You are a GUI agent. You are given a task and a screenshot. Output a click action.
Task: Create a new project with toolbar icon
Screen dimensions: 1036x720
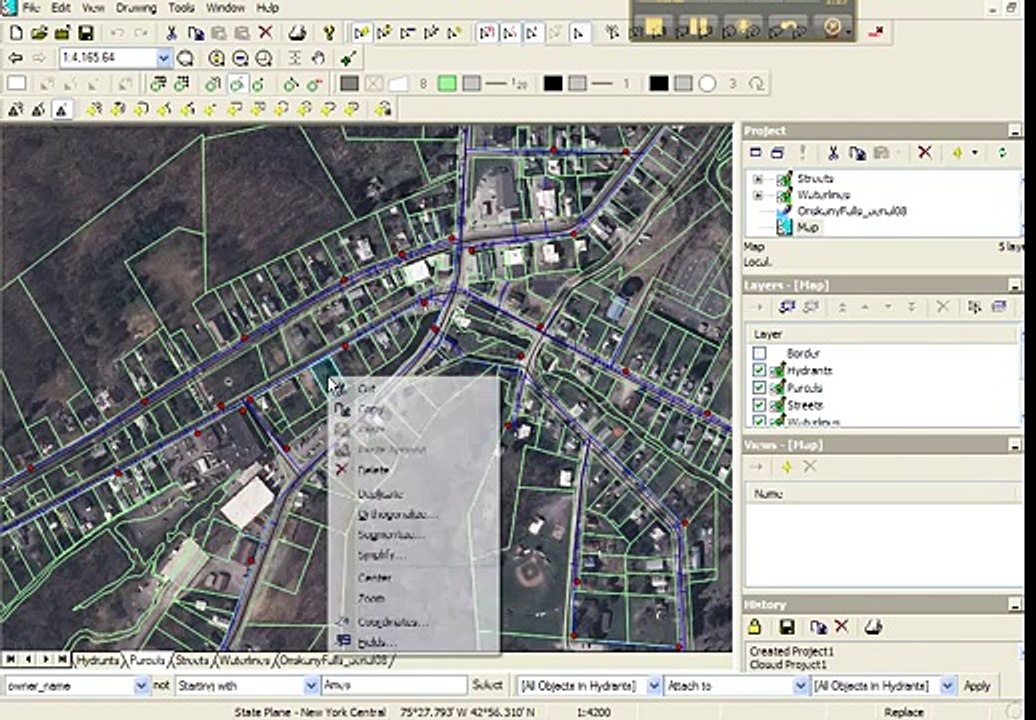click(x=16, y=32)
